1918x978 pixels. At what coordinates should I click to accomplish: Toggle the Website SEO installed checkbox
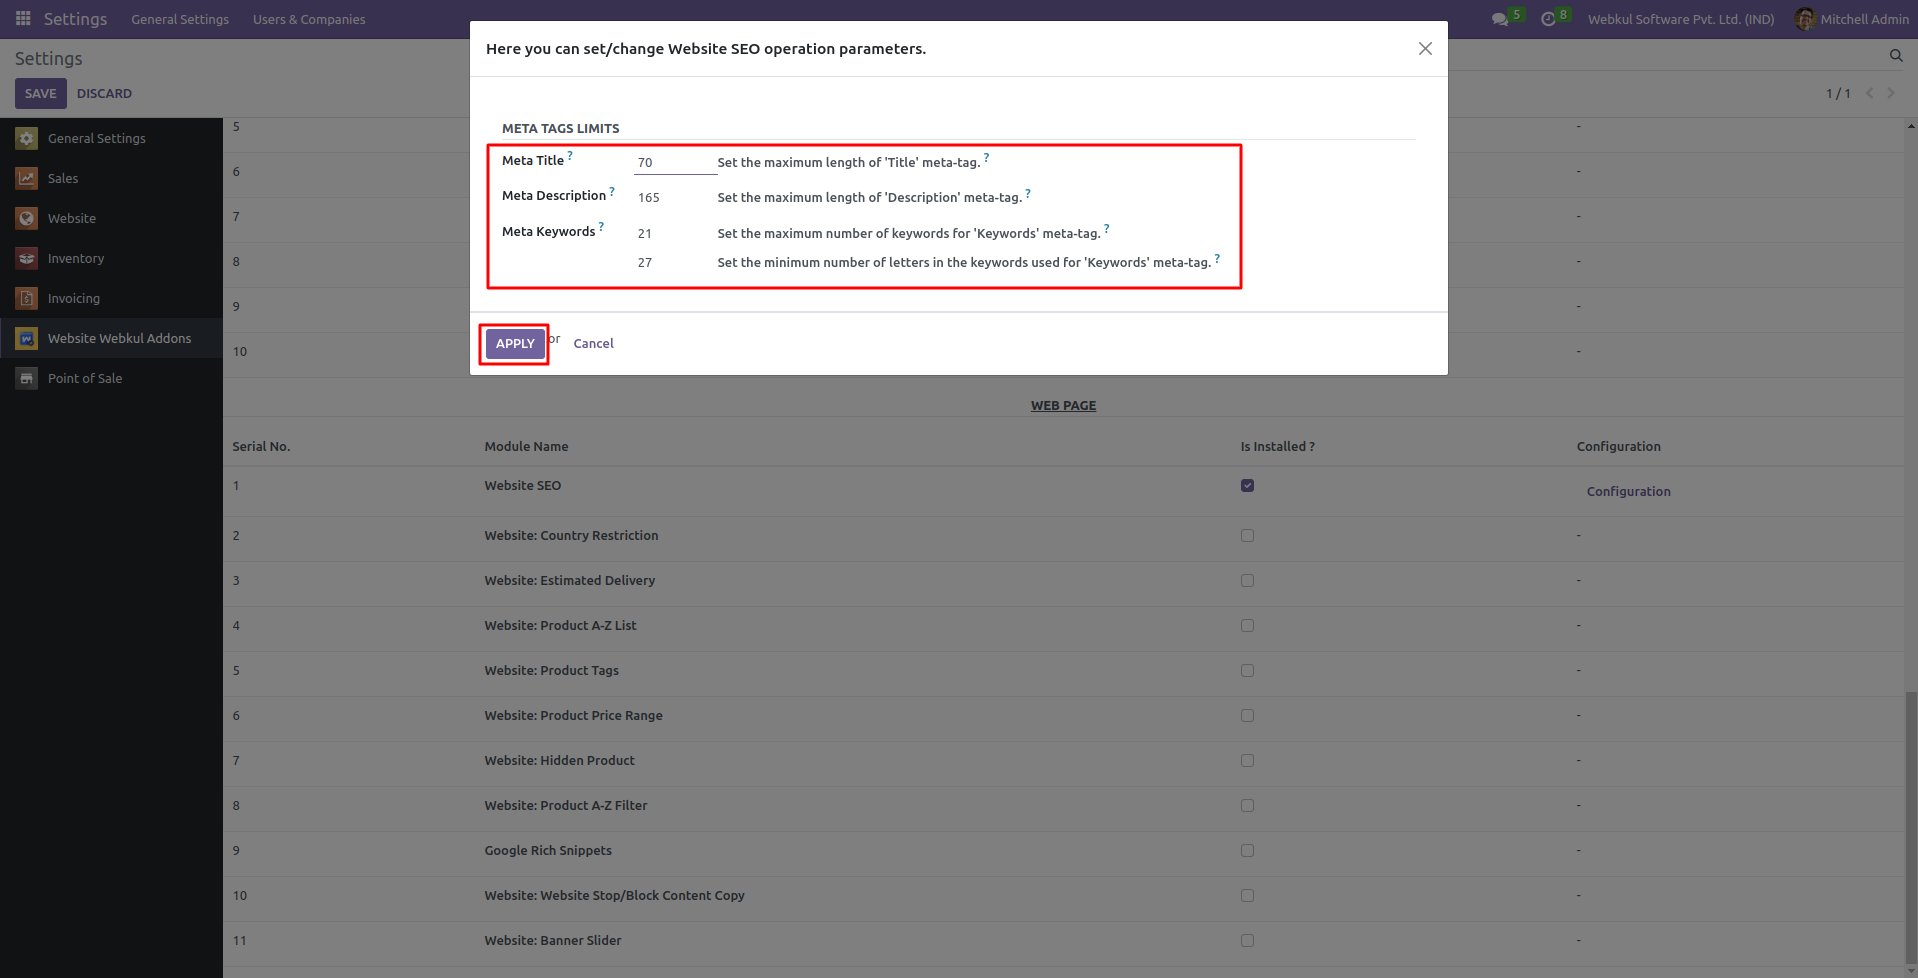1247,486
